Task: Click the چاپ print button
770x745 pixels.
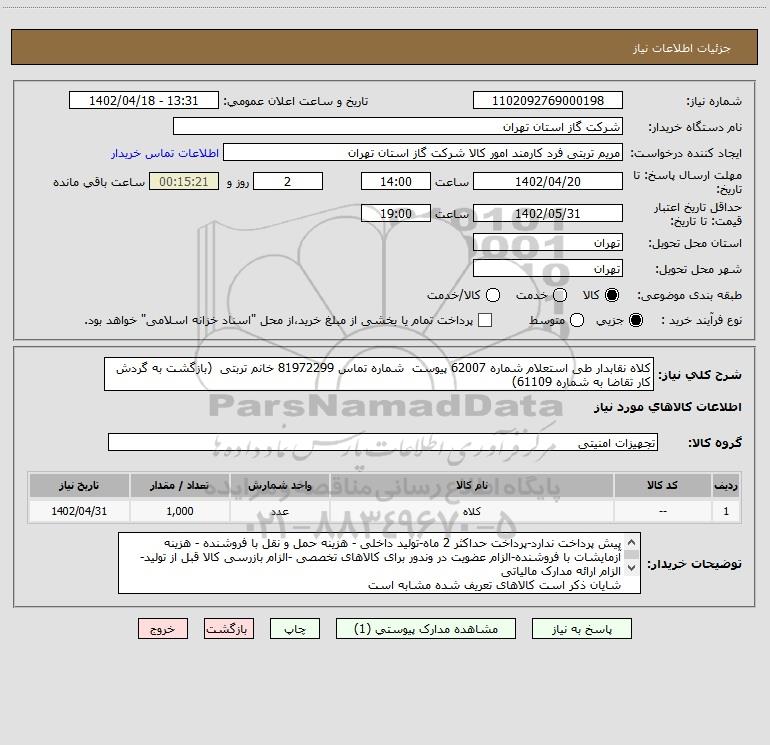Action: (295, 629)
